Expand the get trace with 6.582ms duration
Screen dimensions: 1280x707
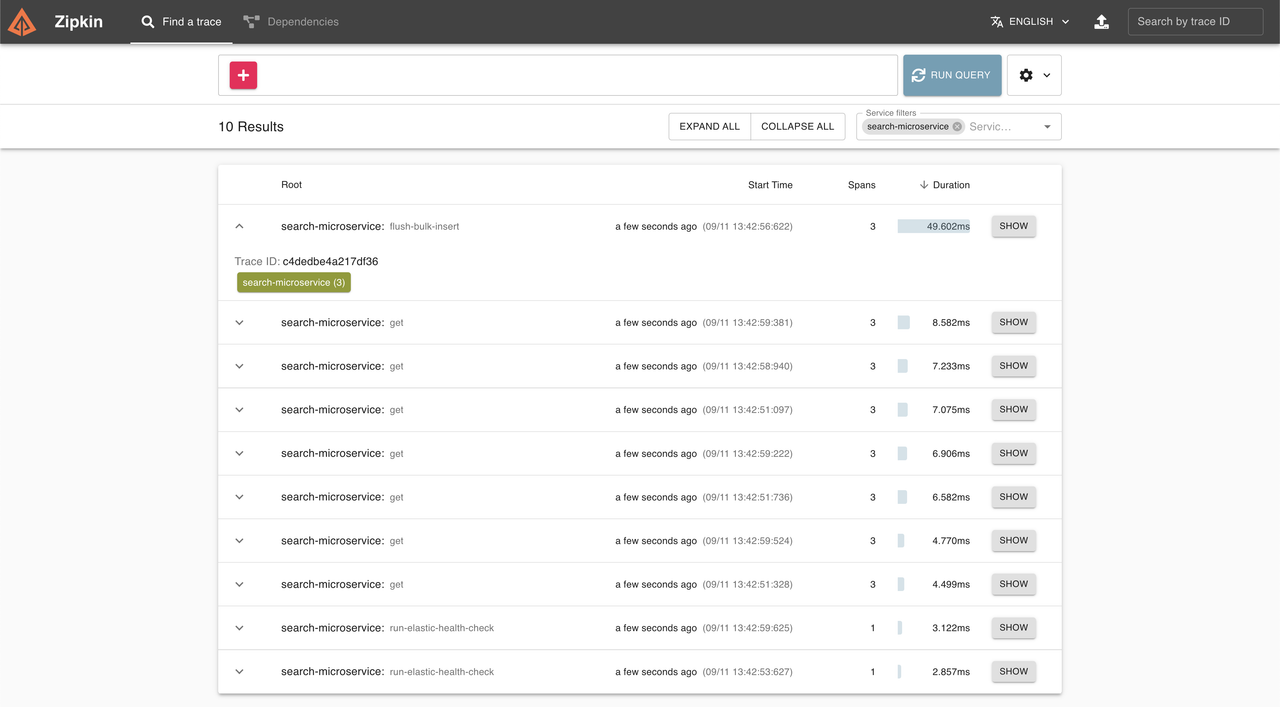click(239, 497)
